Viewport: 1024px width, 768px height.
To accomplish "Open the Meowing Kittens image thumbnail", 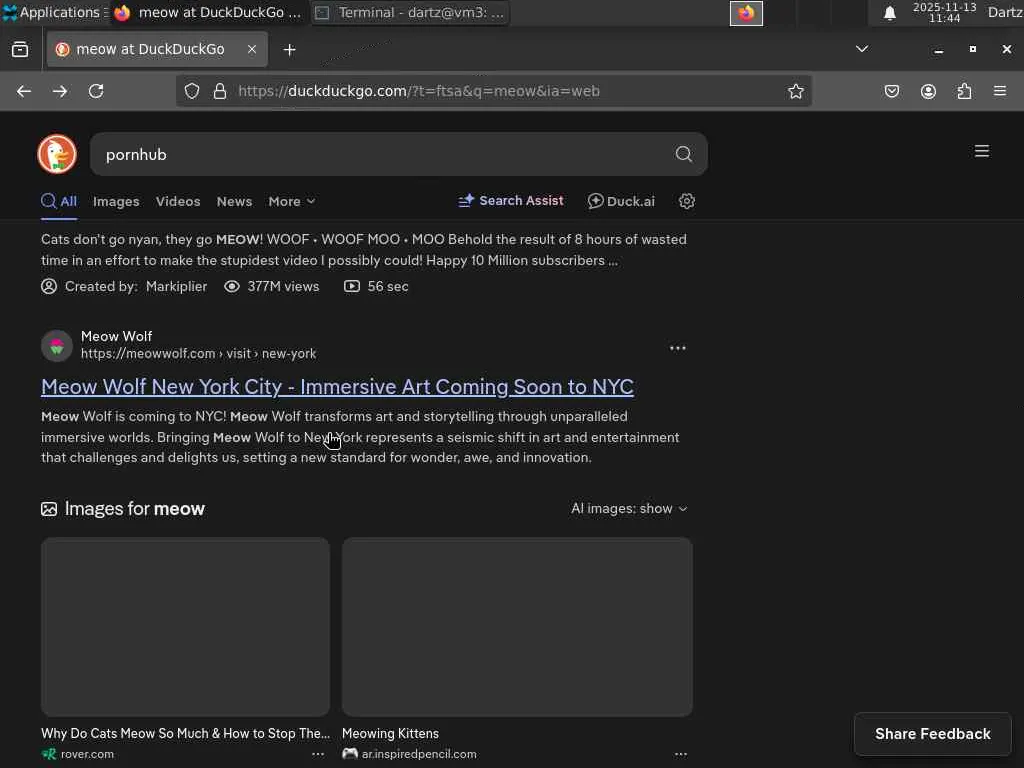I will (x=517, y=627).
